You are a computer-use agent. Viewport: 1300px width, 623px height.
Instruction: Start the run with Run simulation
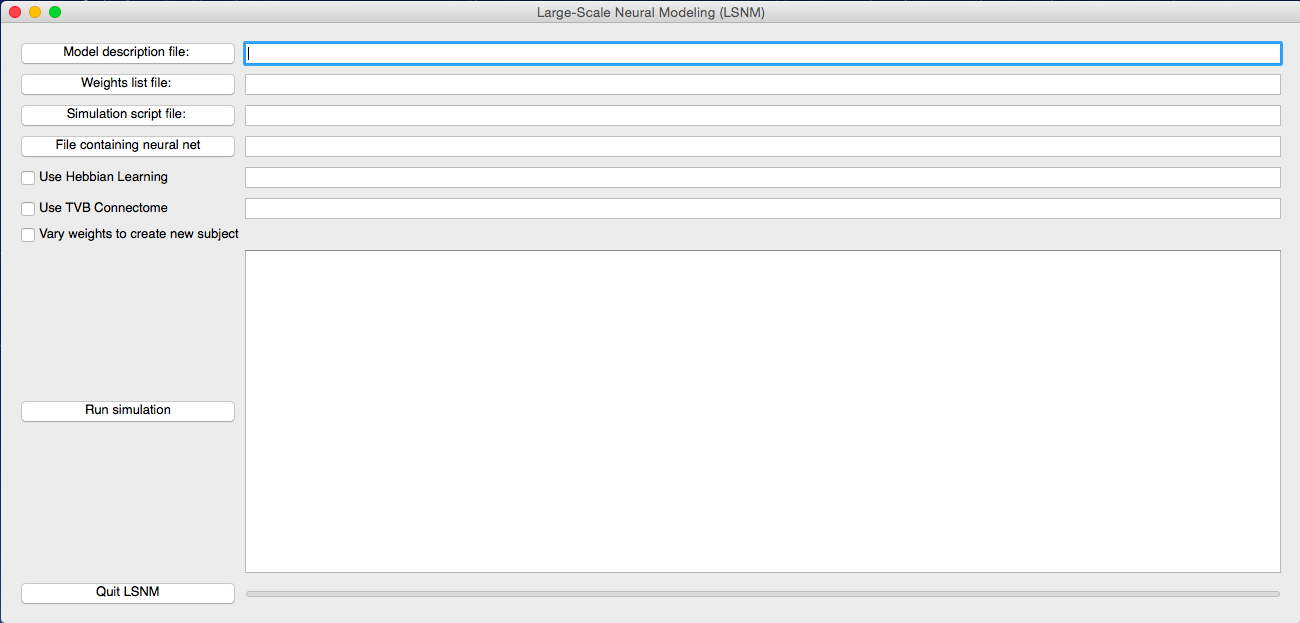click(x=128, y=411)
